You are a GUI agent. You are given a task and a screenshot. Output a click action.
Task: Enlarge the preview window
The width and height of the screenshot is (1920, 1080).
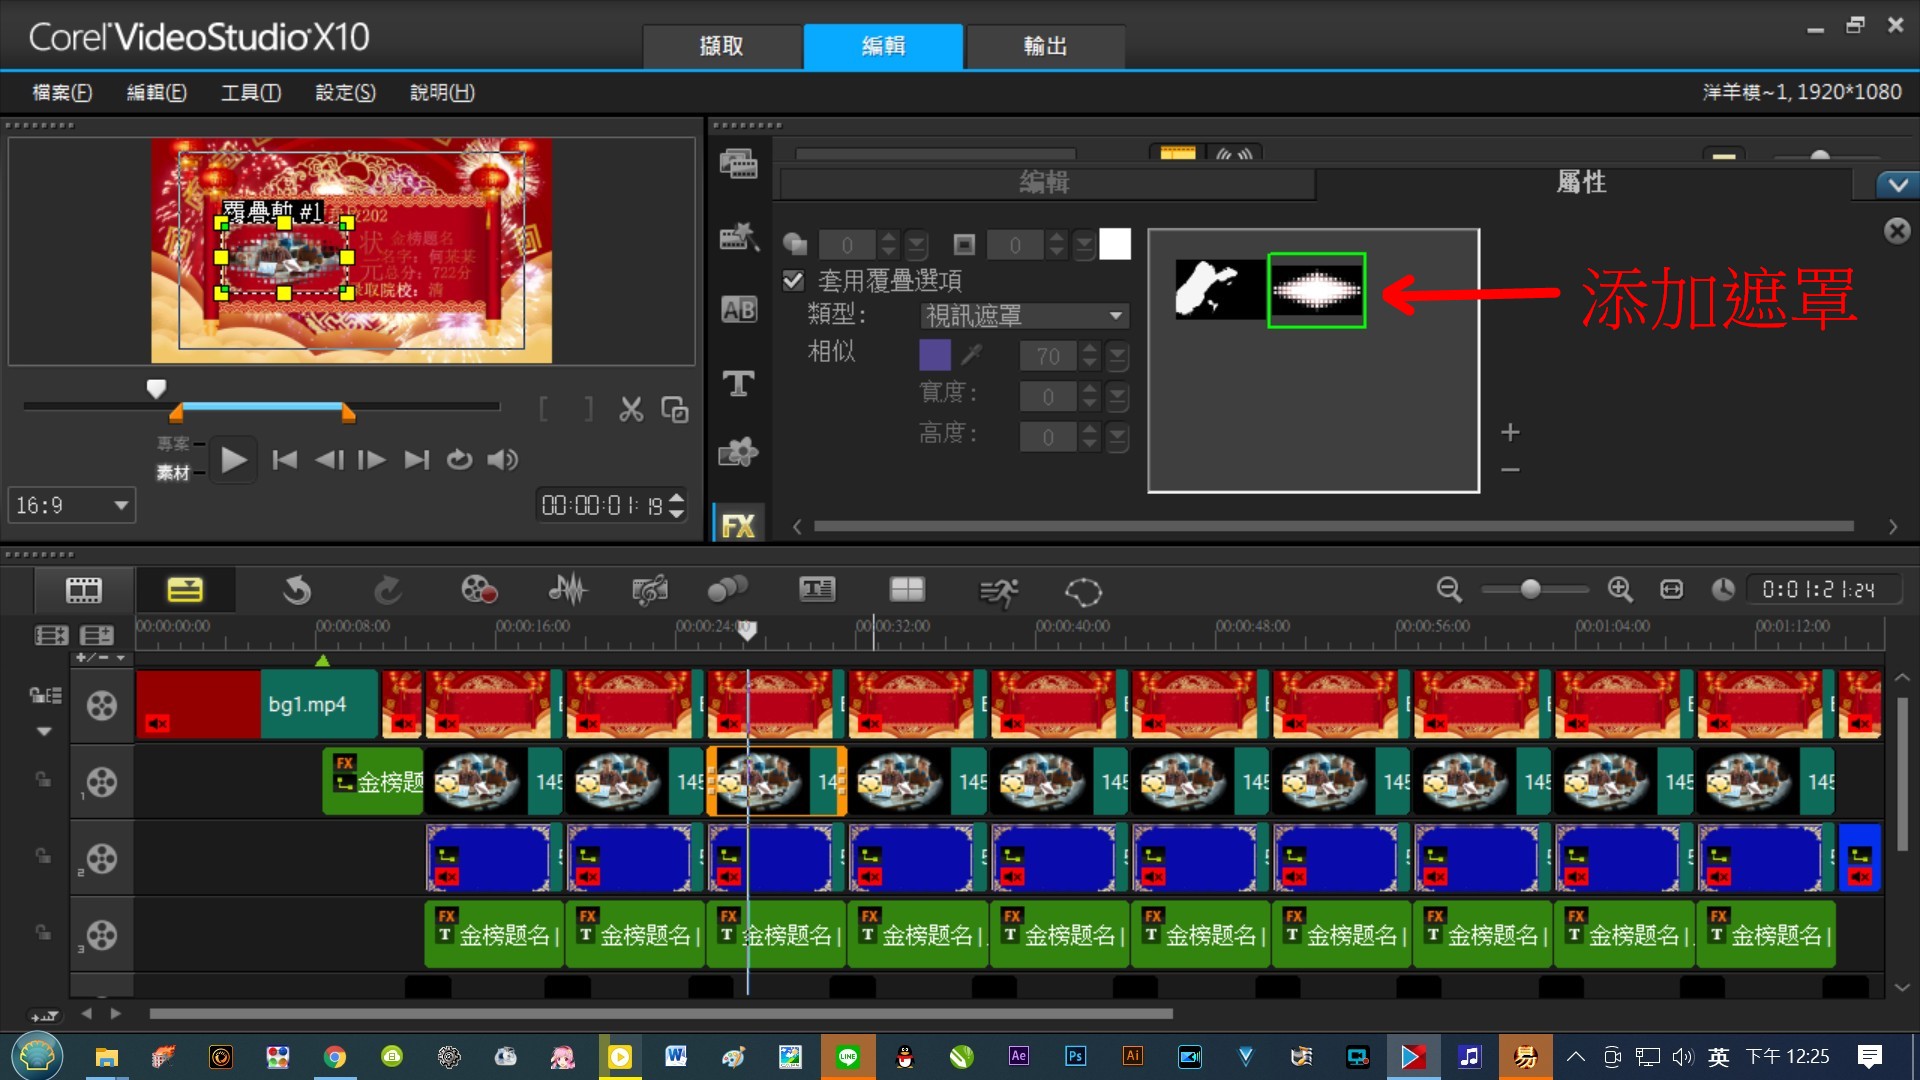point(675,410)
